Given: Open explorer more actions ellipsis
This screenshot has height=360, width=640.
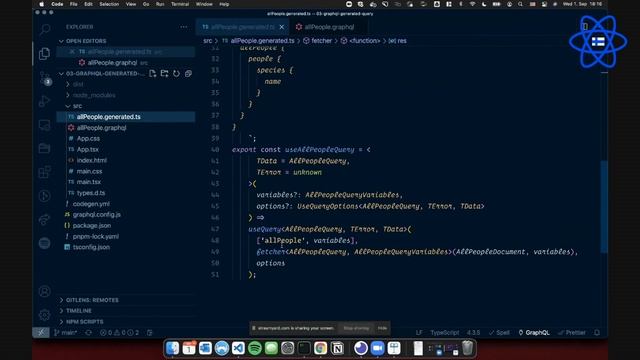Looking at the screenshot, I should click(184, 27).
